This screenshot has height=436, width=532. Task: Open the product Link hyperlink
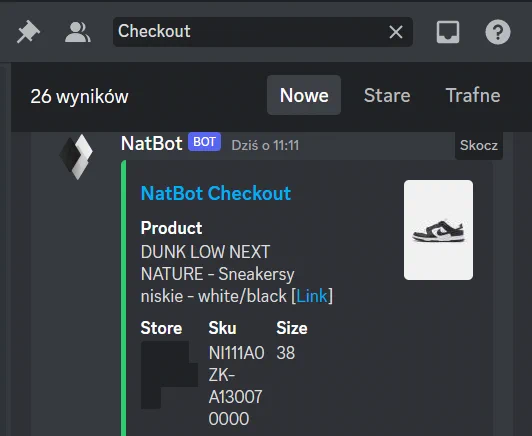tap(312, 296)
